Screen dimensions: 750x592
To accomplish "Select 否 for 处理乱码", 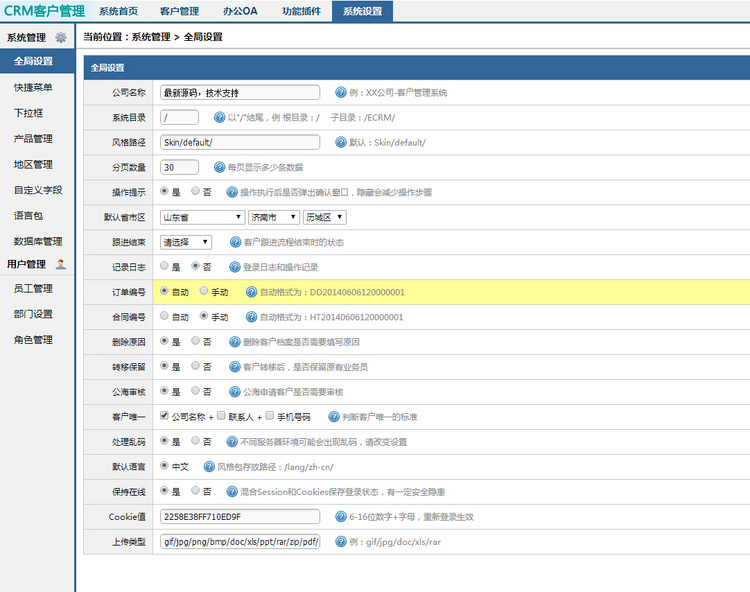I will 195,440.
